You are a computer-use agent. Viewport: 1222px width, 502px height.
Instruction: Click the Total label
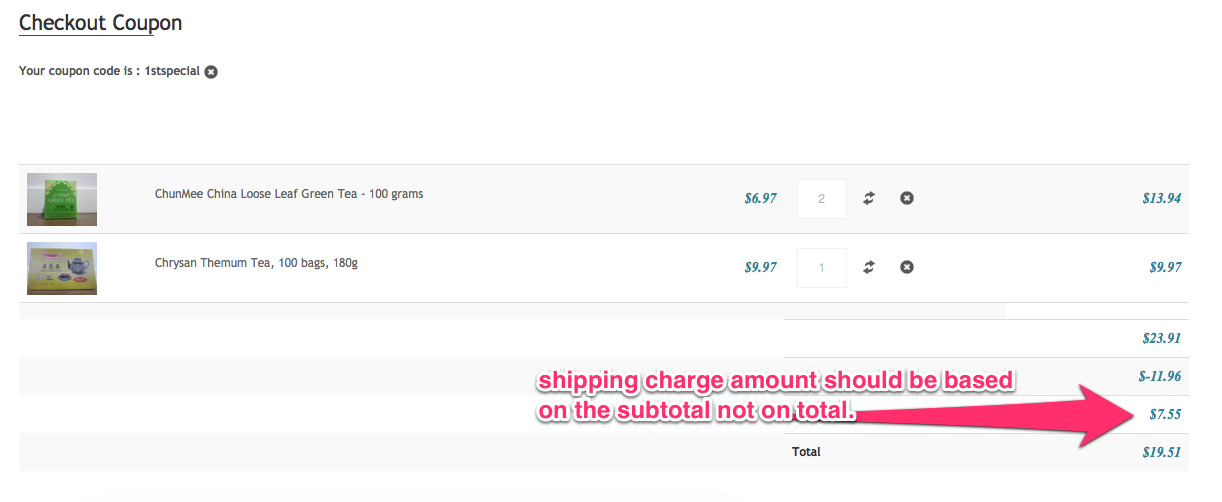pos(806,452)
